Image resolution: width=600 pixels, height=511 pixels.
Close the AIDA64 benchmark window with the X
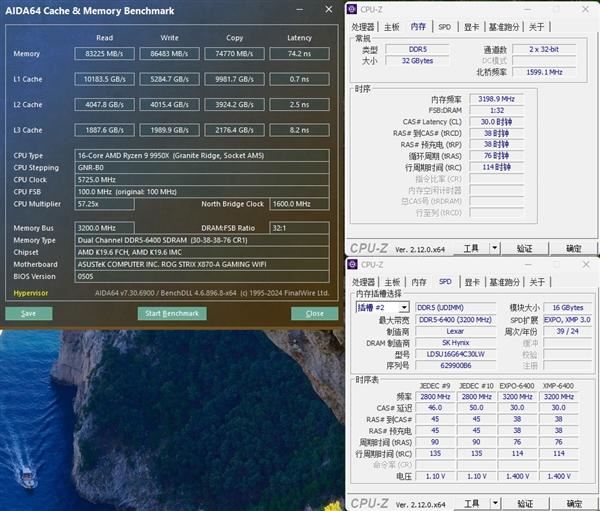(x=330, y=9)
